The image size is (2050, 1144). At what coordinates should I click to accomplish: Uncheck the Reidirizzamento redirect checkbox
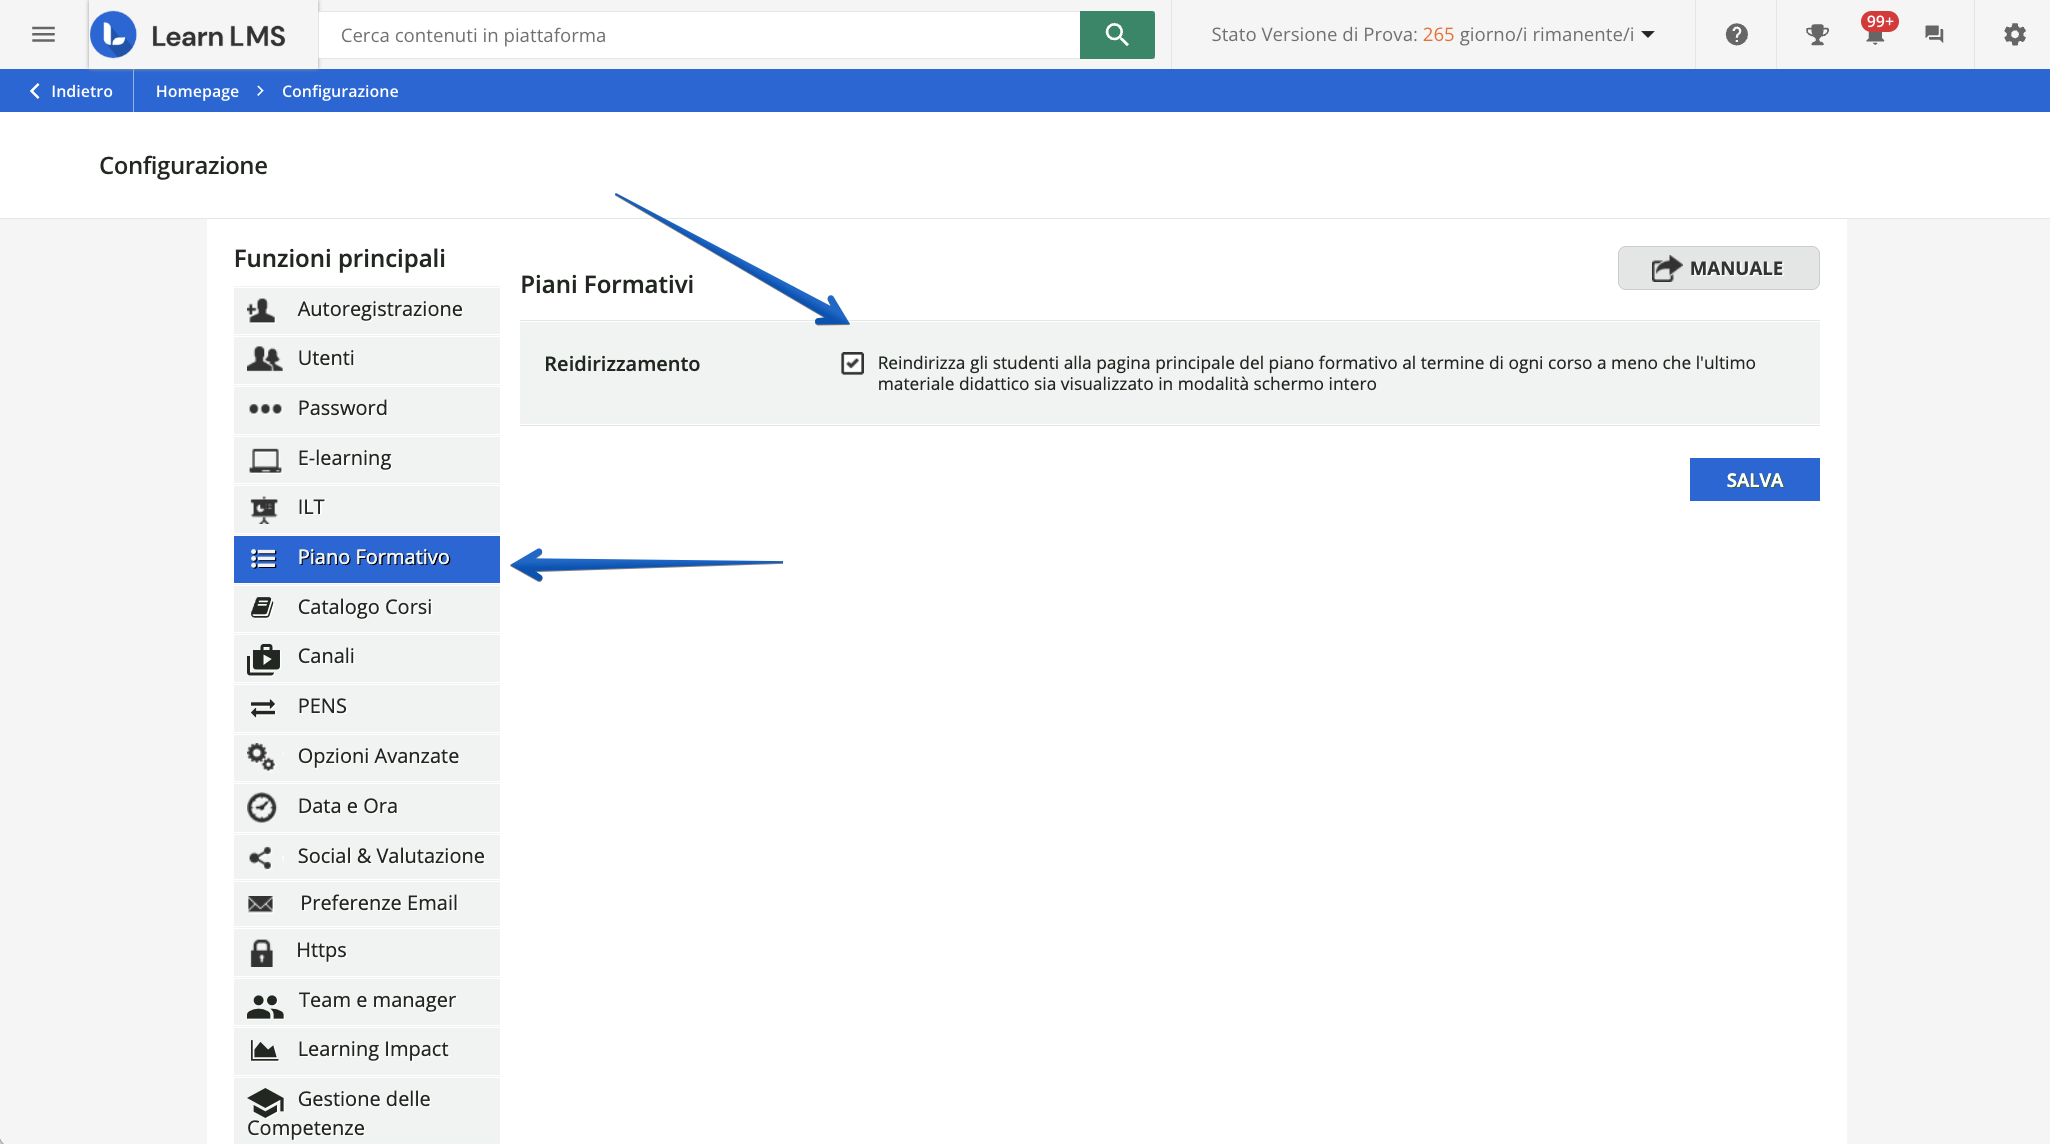pos(852,363)
